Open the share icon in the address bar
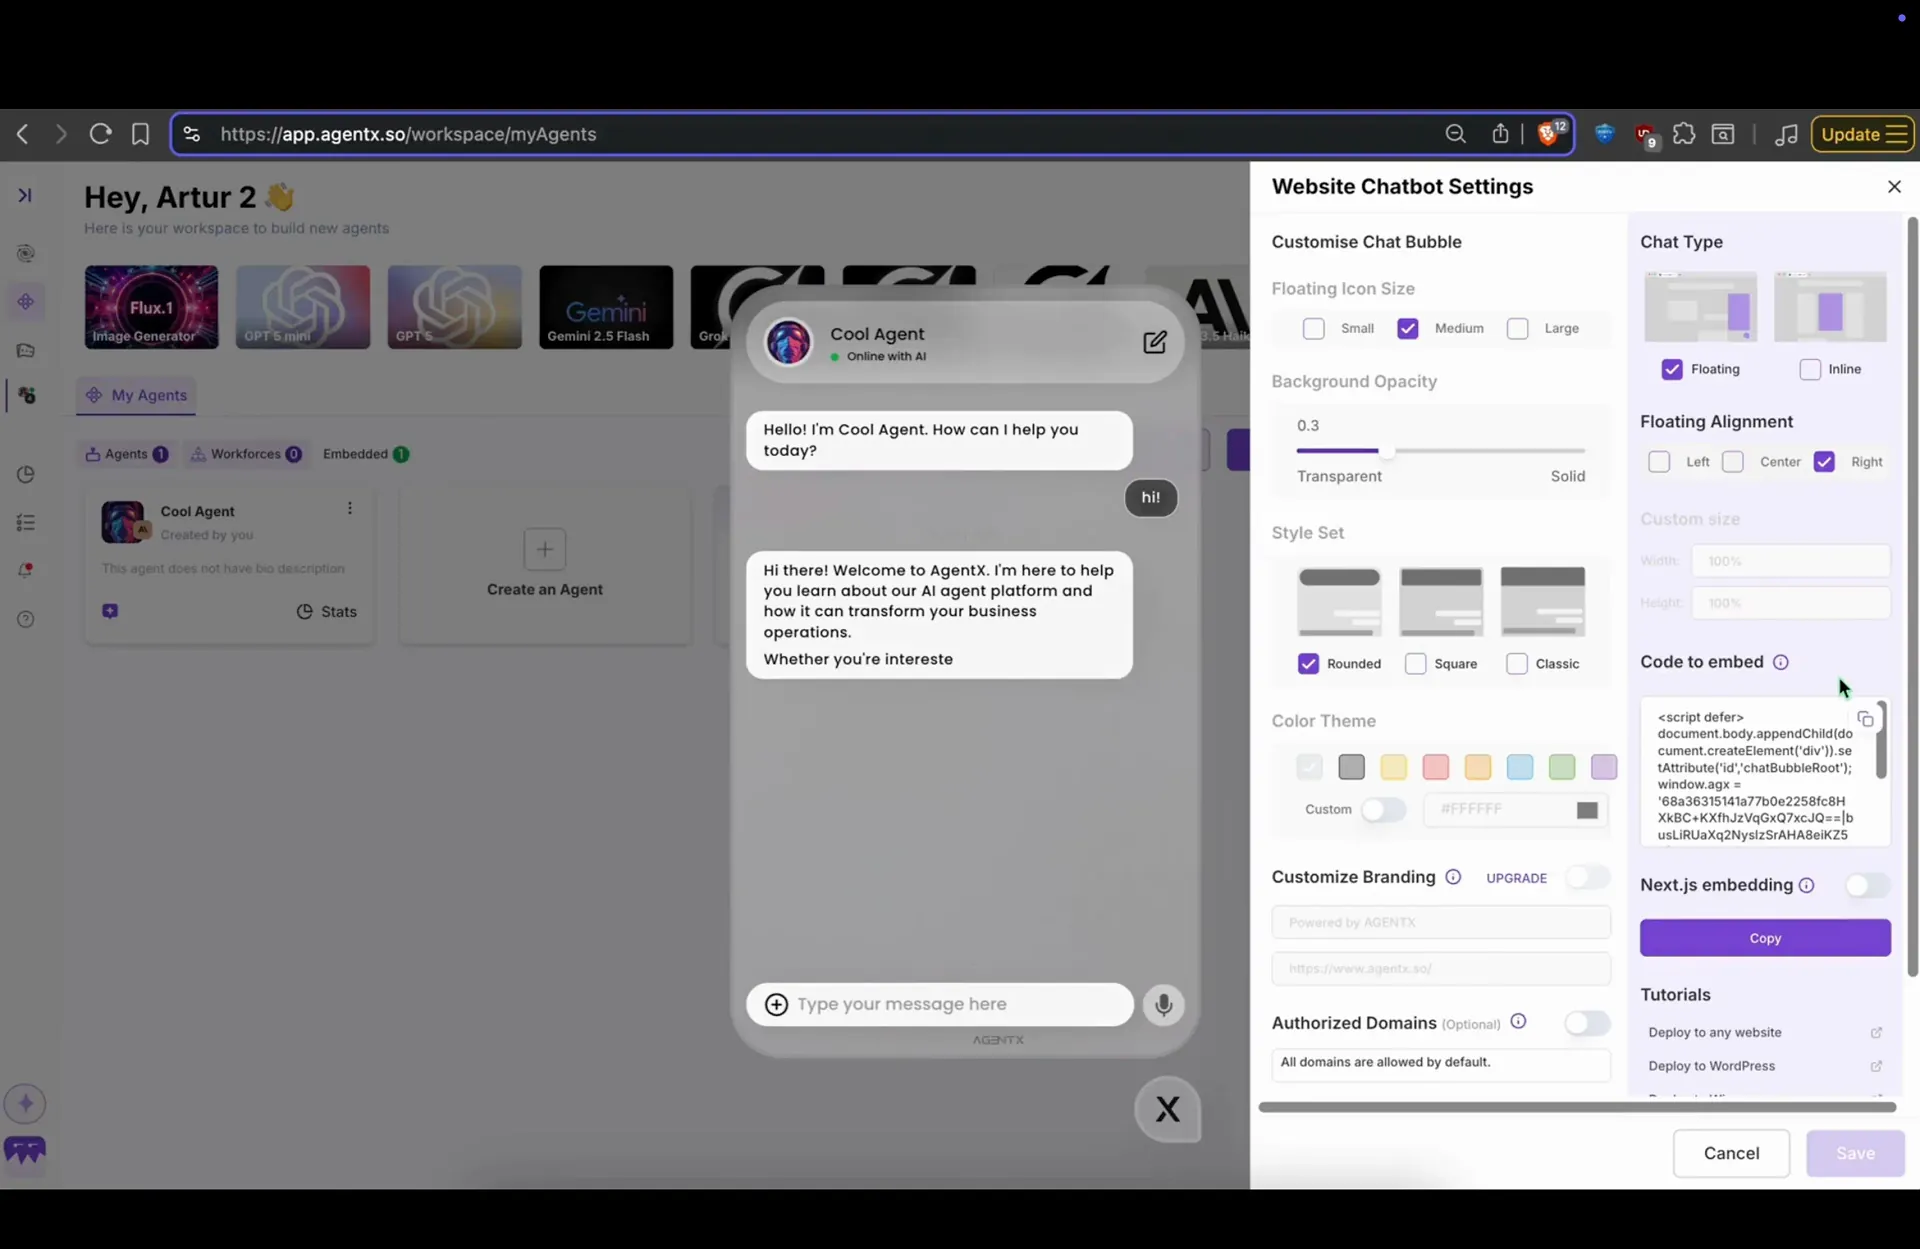 point(1500,134)
